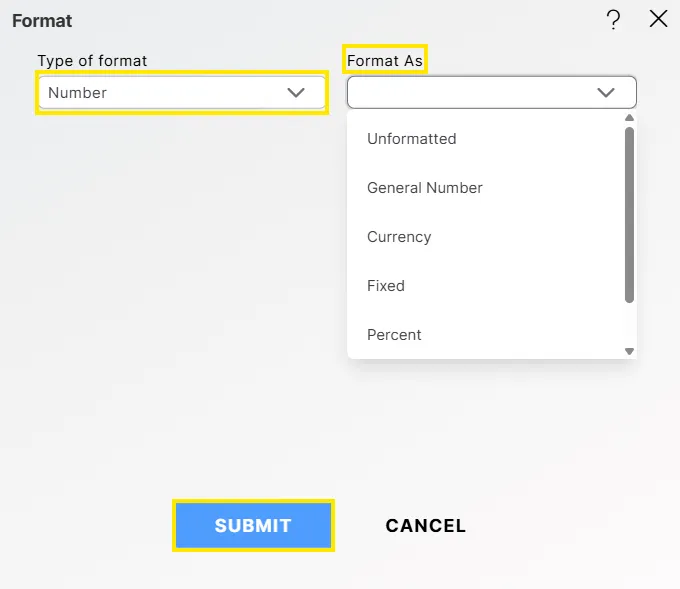Select the Unformatted option
The width and height of the screenshot is (680, 589).
412,139
